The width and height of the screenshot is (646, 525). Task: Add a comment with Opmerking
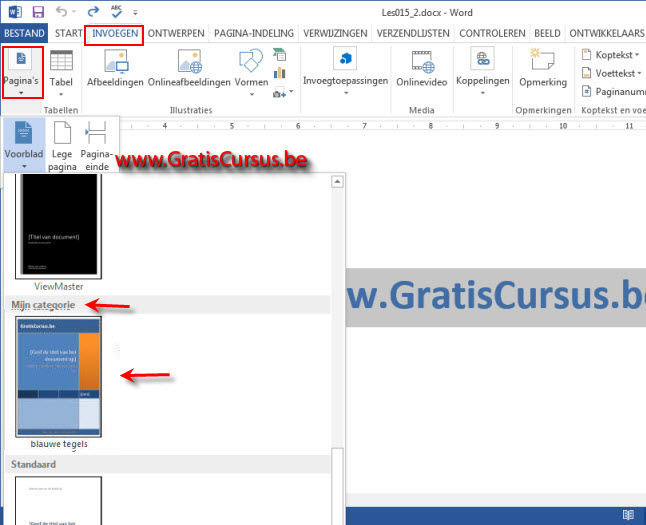click(x=543, y=69)
